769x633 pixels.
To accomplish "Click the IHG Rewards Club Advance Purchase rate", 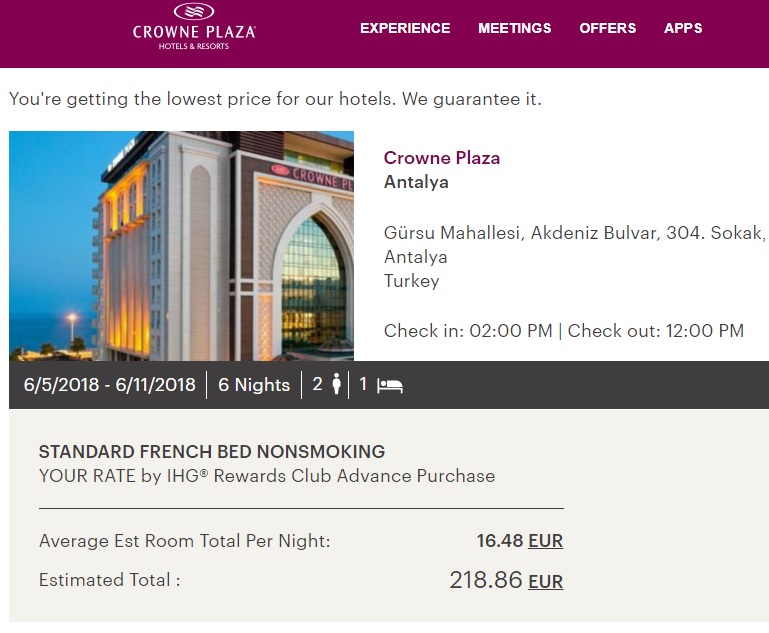I will click(x=266, y=476).
